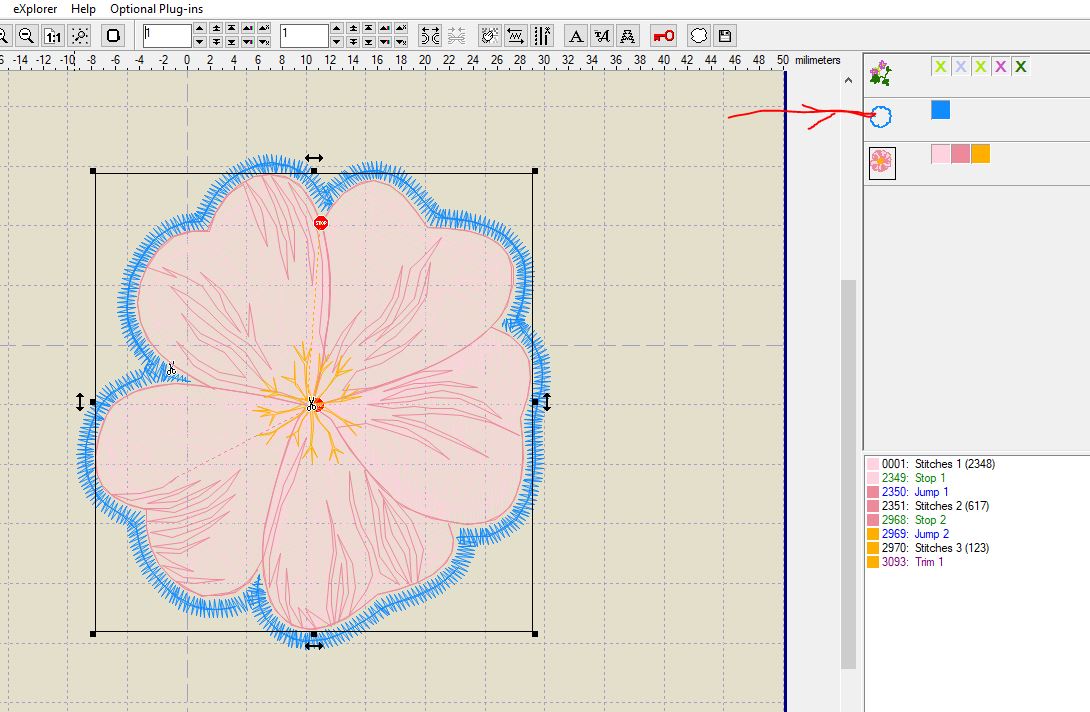Toggle the dark green X color box
The height and width of the screenshot is (712, 1090).
pyautogui.click(x=1020, y=67)
